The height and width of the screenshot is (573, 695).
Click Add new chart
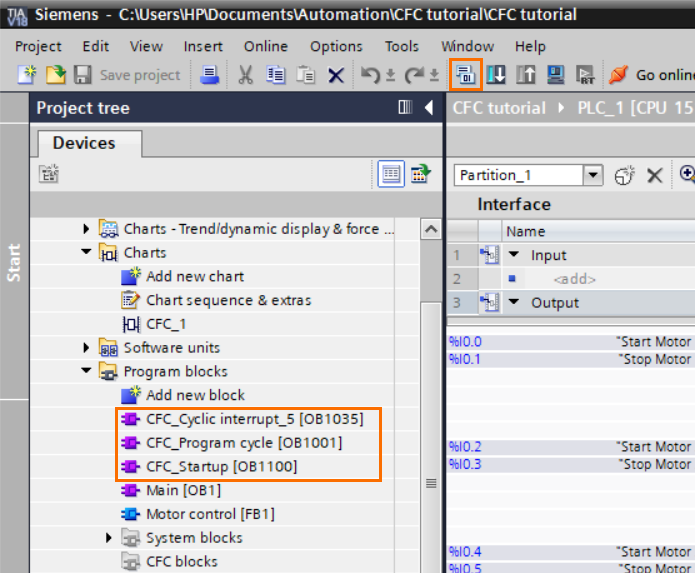[195, 277]
